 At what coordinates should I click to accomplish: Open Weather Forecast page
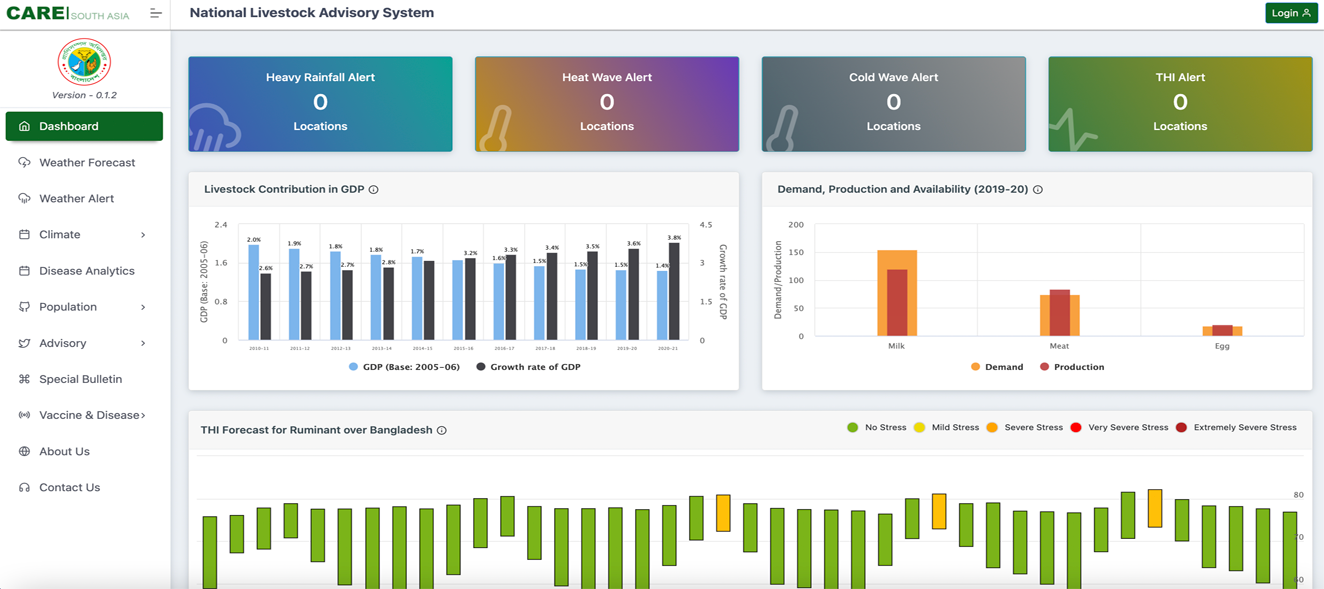[x=84, y=162]
